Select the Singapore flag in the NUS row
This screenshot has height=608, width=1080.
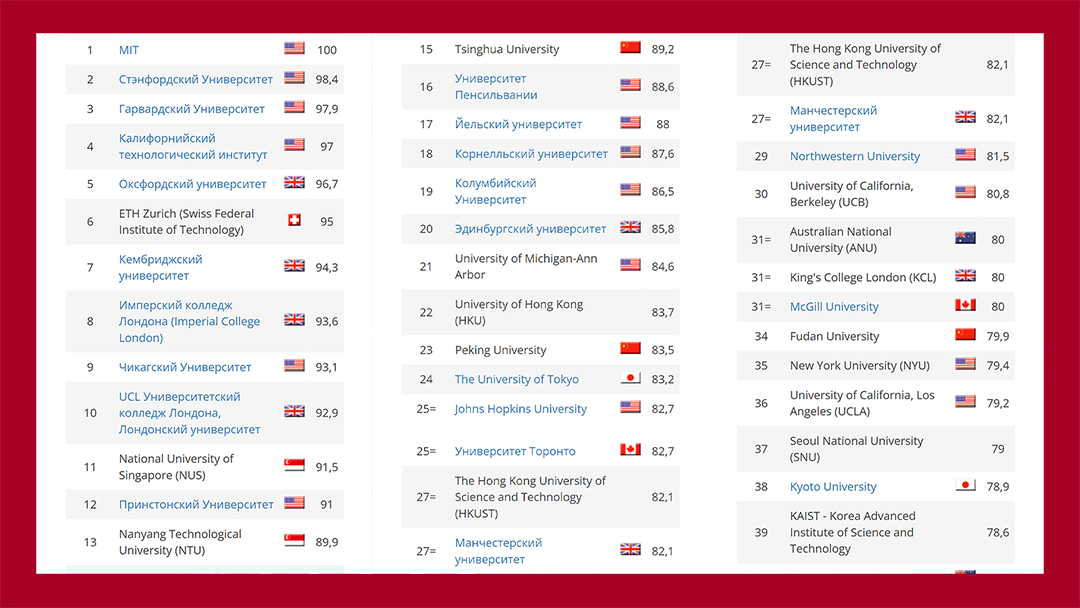tap(294, 465)
